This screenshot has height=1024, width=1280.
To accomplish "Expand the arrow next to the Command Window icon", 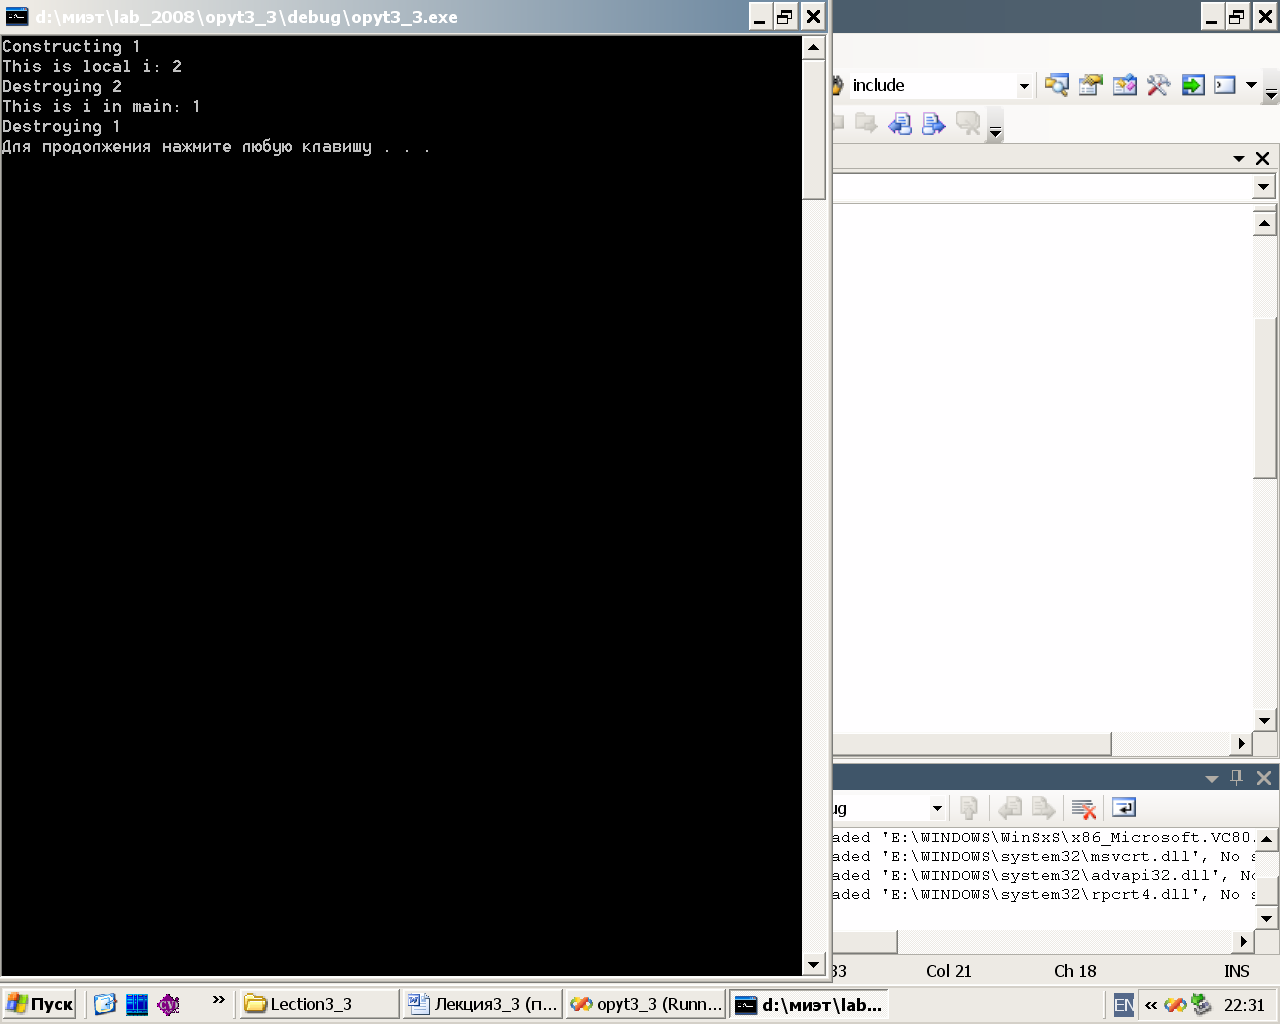I will [1251, 85].
